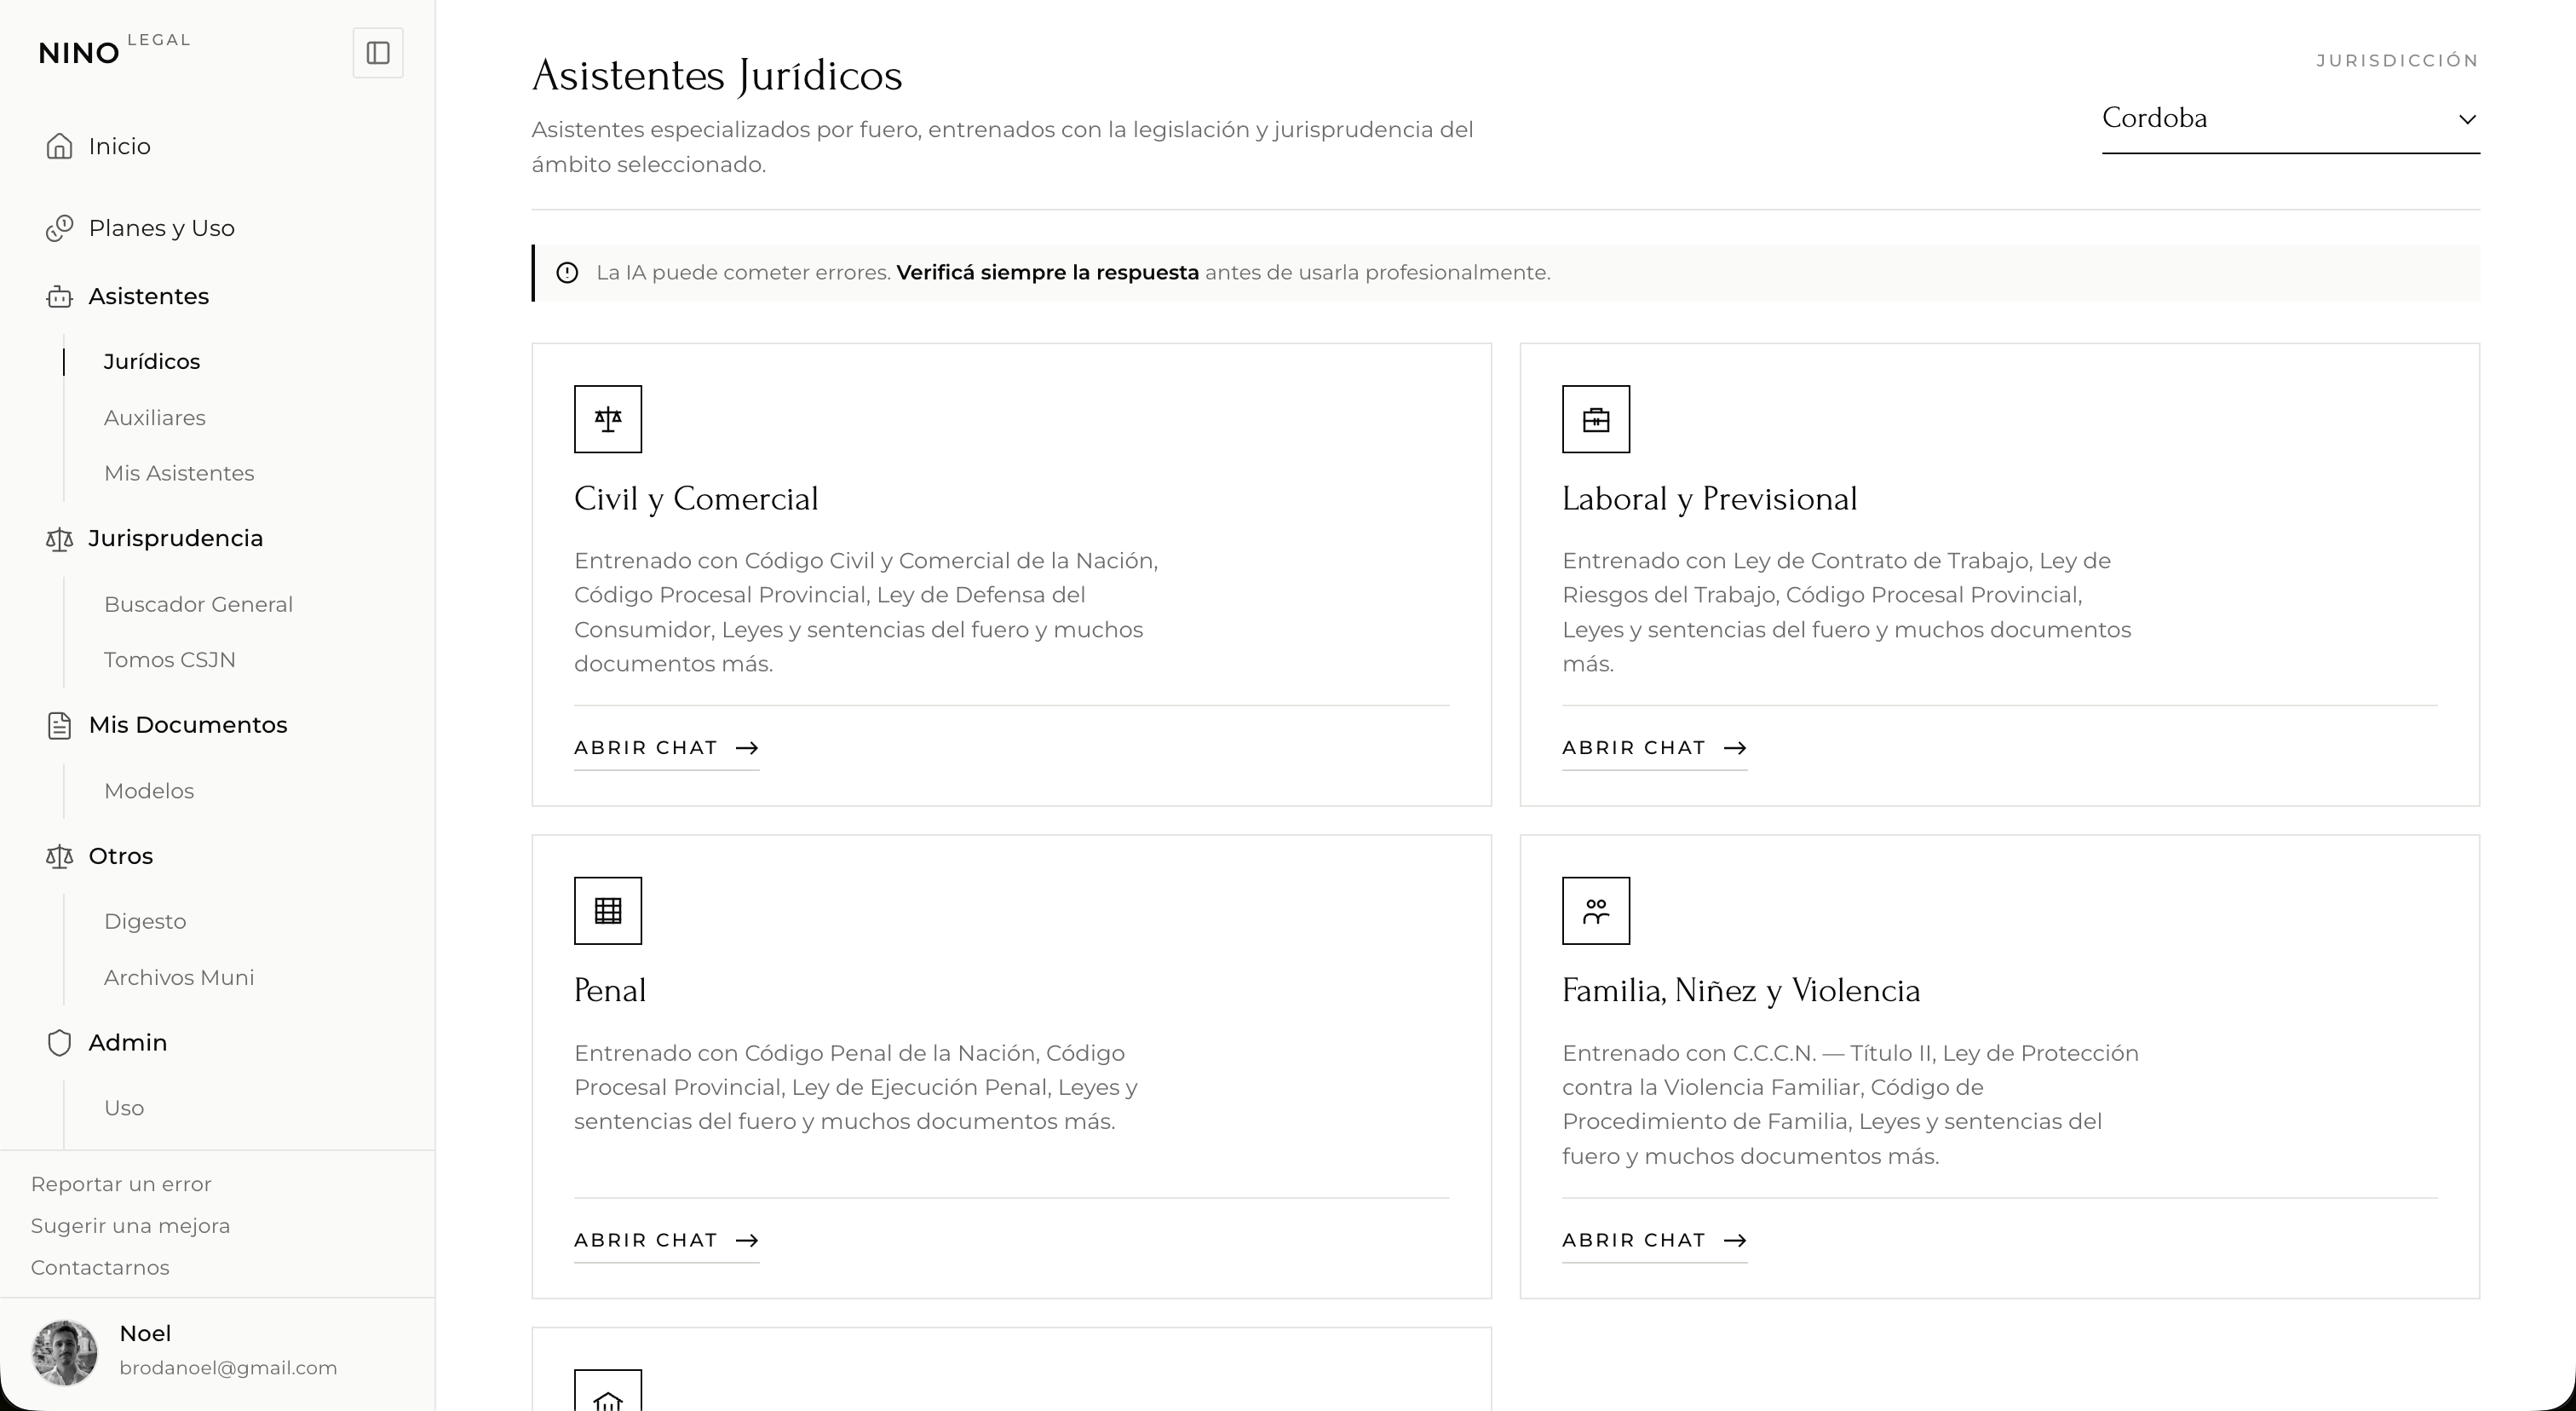This screenshot has width=2576, height=1411.
Task: Open the Jurisdicción dropdown showing Cordoba
Action: pos(2290,119)
